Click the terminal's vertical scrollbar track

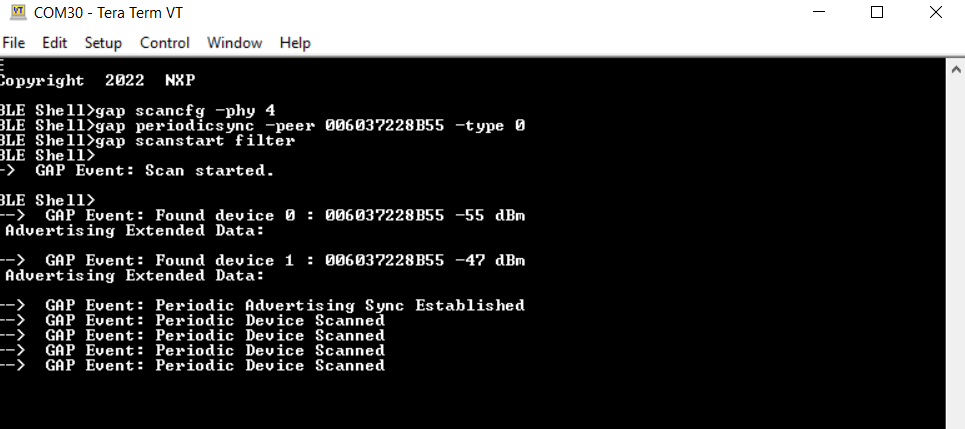pos(955,240)
